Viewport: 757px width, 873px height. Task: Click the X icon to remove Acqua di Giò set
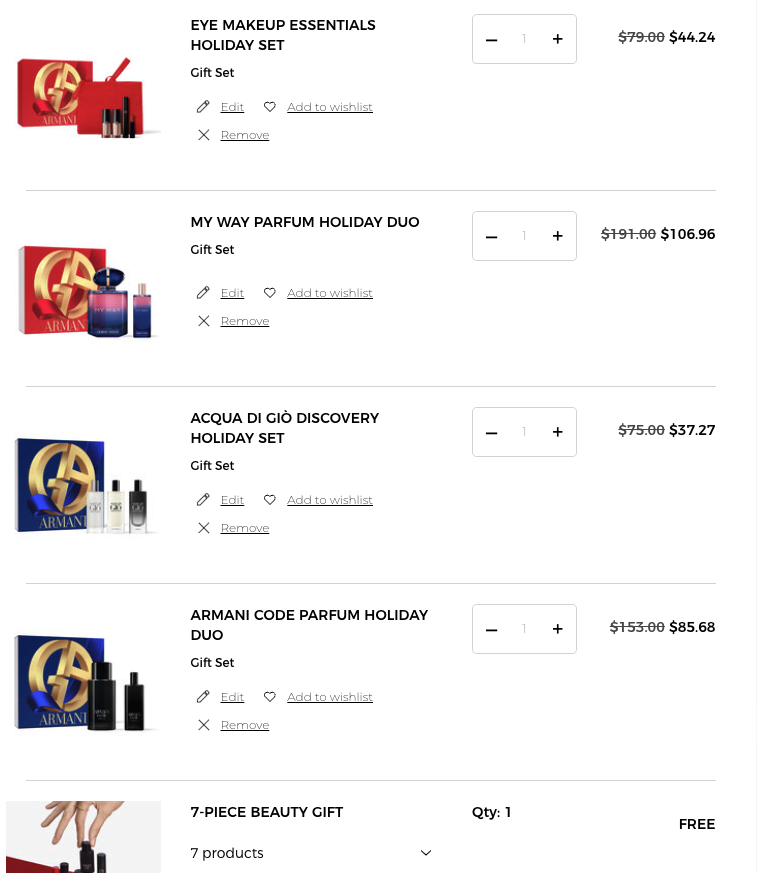click(x=204, y=527)
